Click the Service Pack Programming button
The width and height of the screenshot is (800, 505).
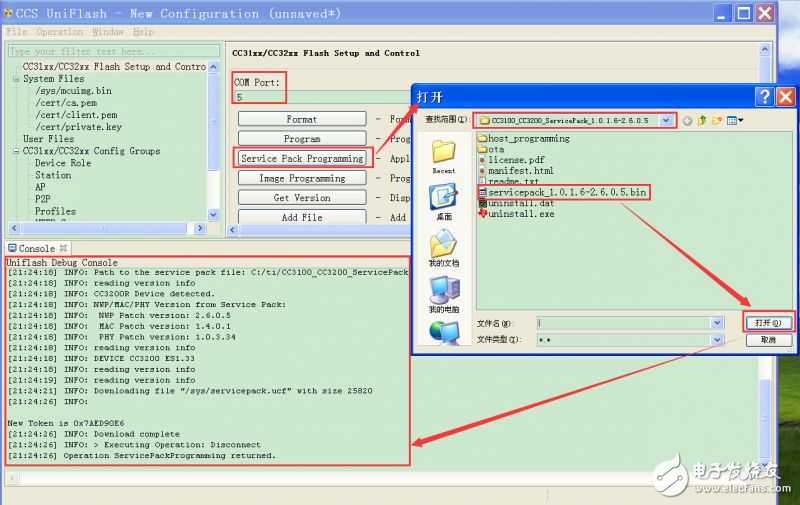(x=302, y=158)
